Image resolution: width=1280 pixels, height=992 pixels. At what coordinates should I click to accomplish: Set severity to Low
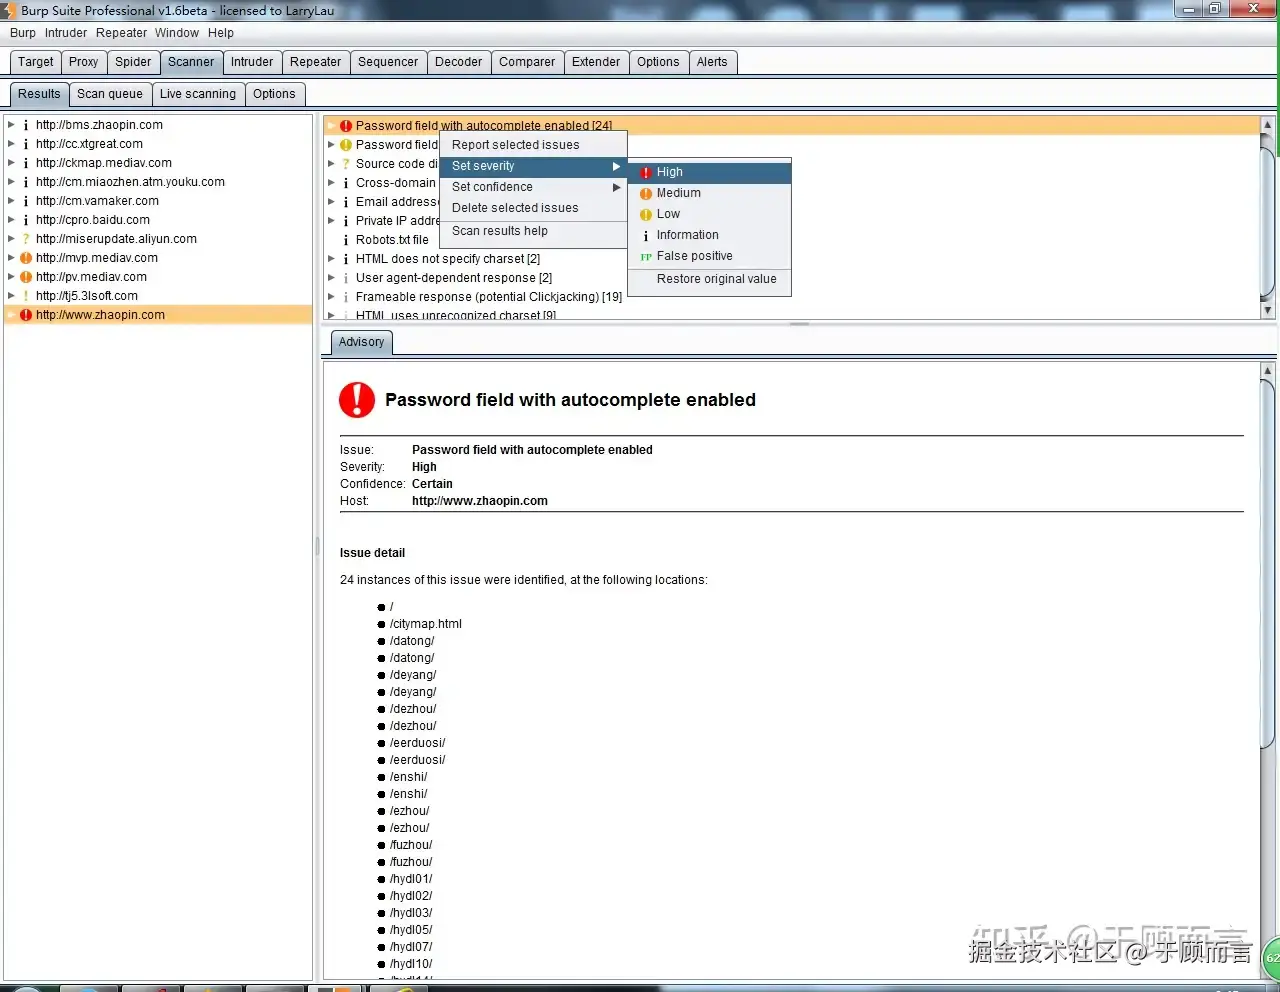710,214
